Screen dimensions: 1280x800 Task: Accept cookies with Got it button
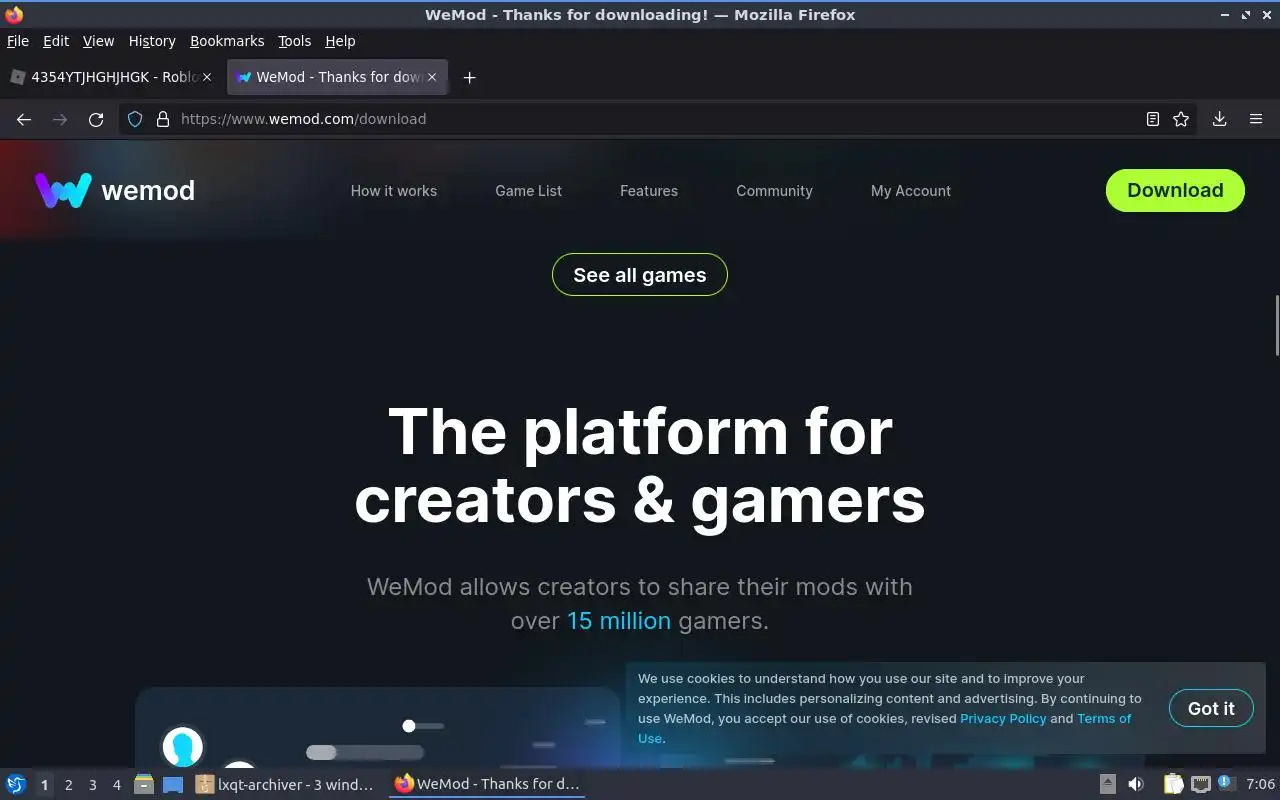coord(1211,708)
